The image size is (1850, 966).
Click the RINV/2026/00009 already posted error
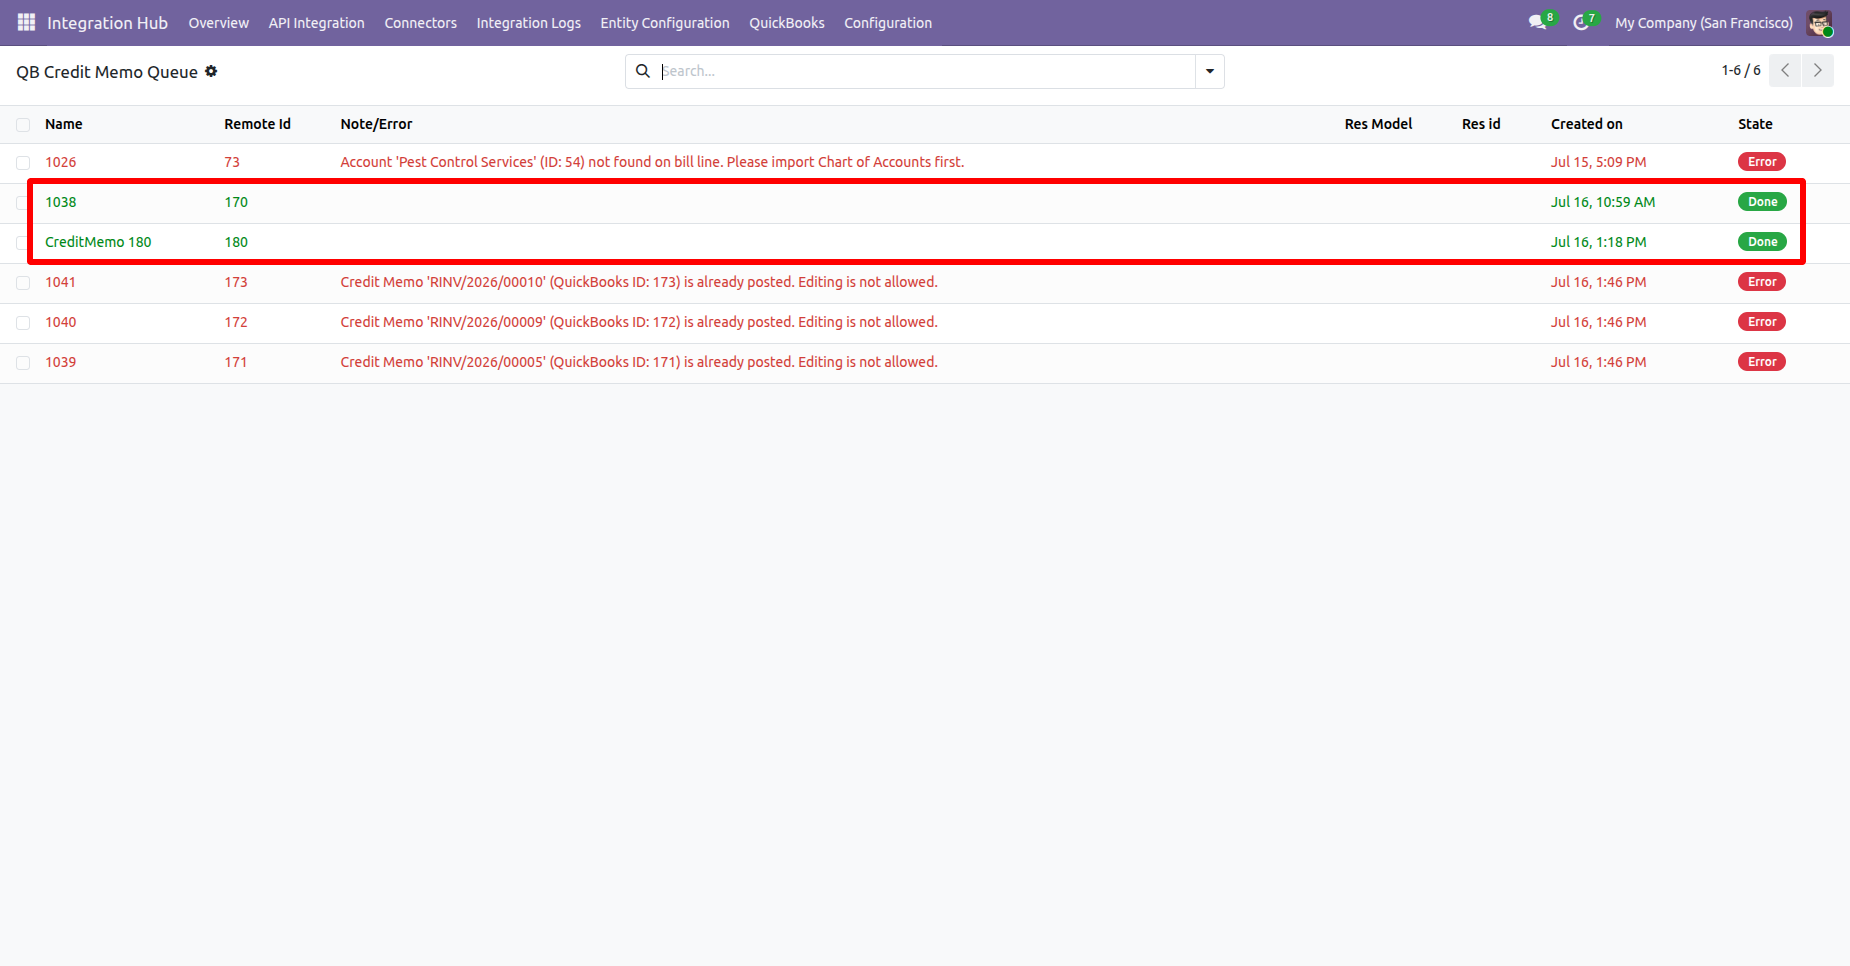tap(639, 322)
